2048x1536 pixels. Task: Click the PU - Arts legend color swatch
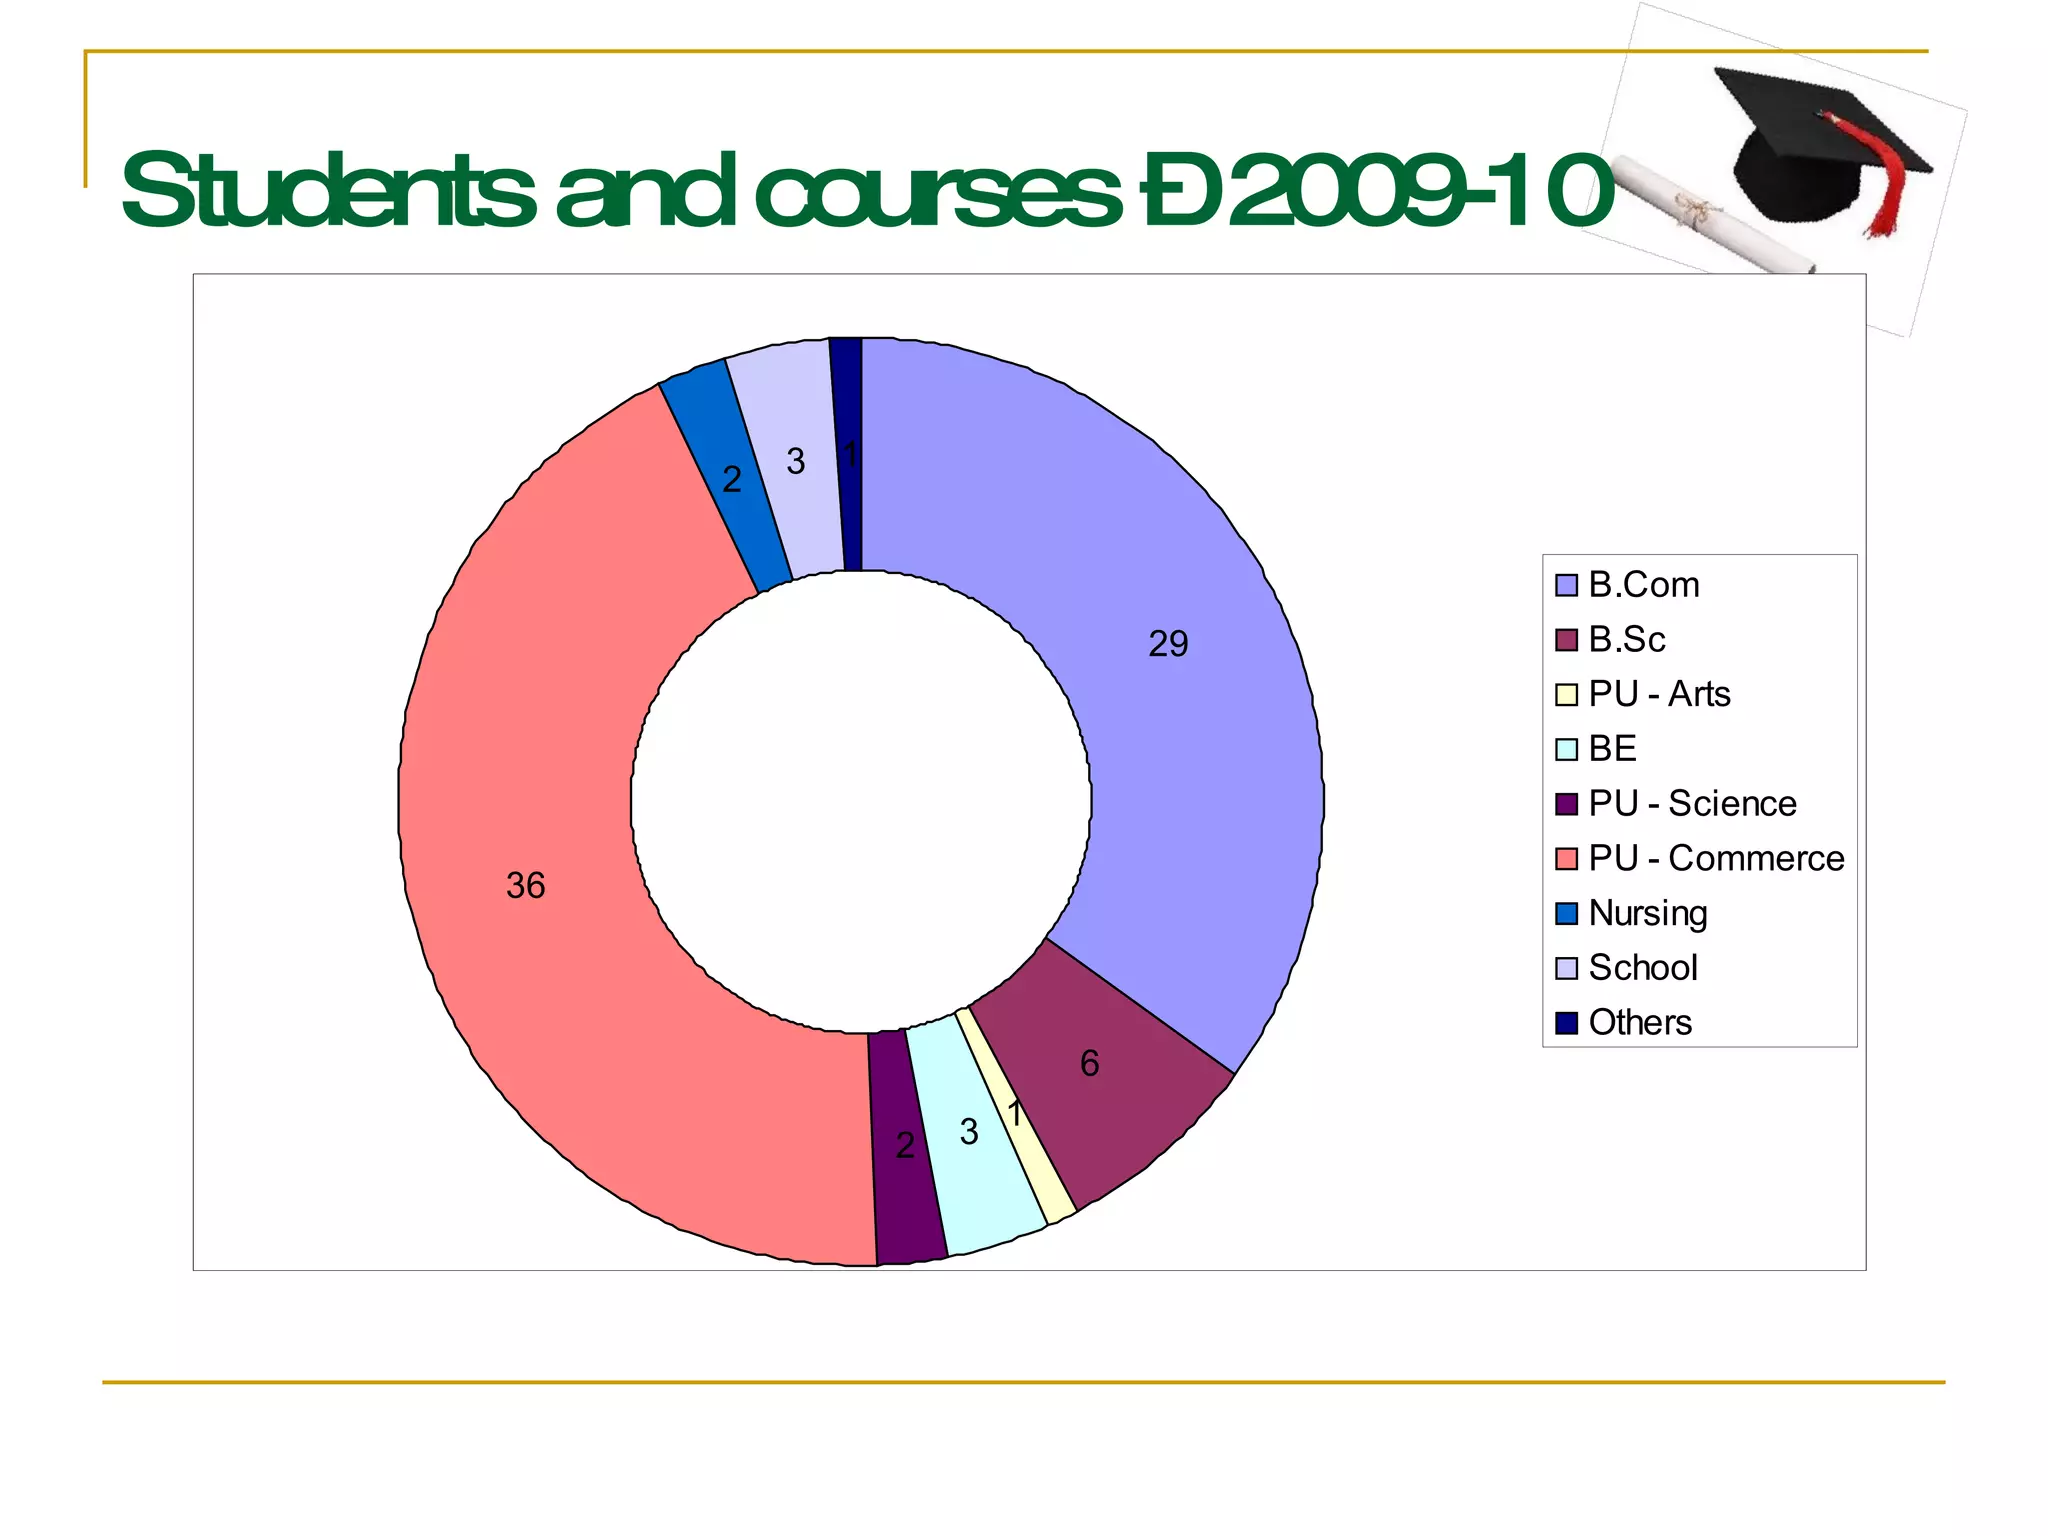pyautogui.click(x=1566, y=695)
